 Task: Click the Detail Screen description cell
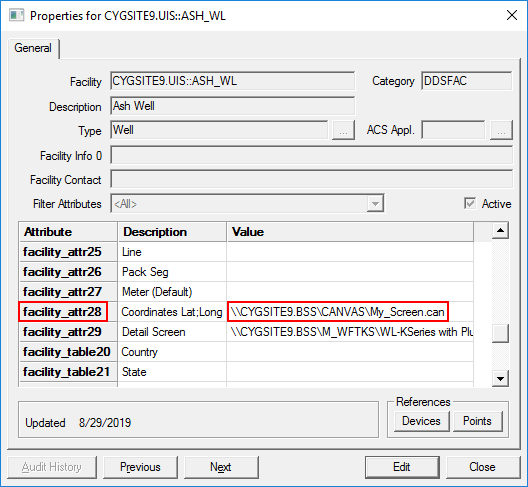(172, 332)
